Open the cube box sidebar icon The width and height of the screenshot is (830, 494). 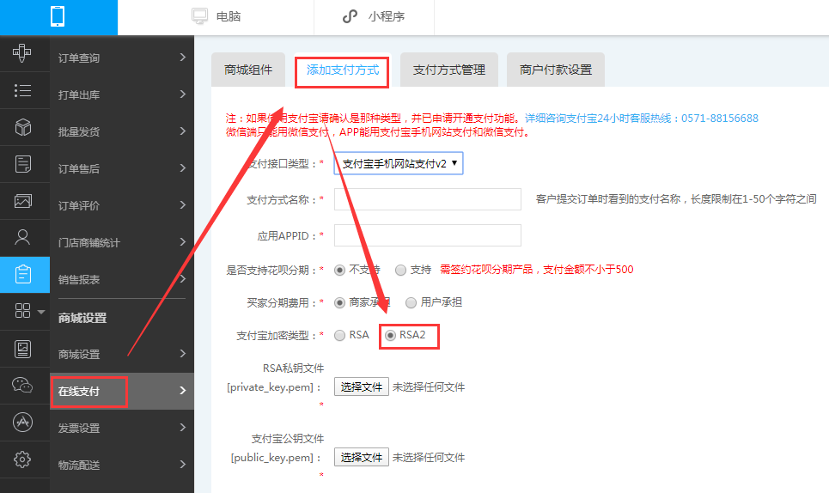[x=23, y=127]
